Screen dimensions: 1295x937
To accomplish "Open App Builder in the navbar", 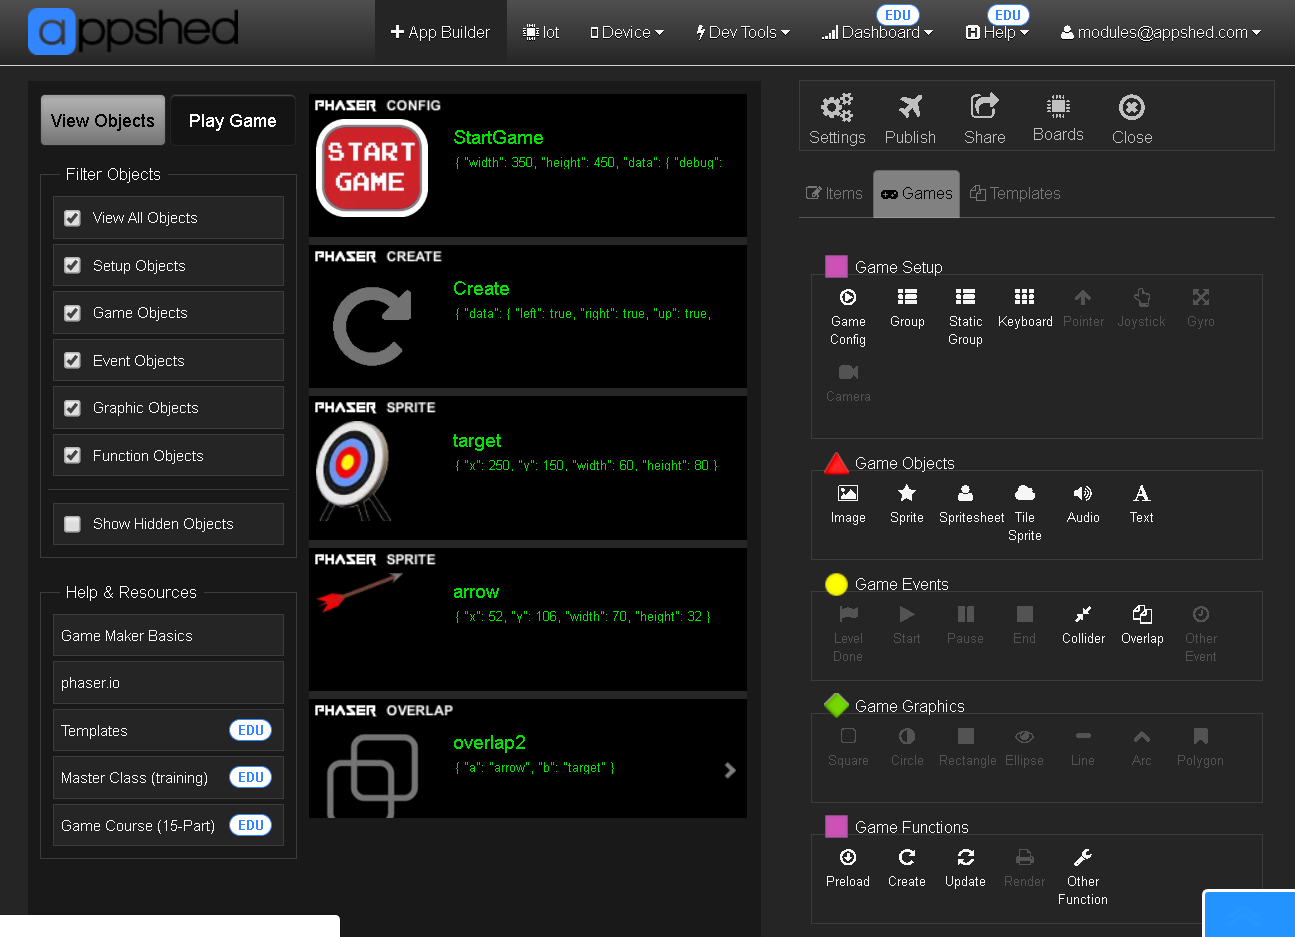I will click(440, 32).
